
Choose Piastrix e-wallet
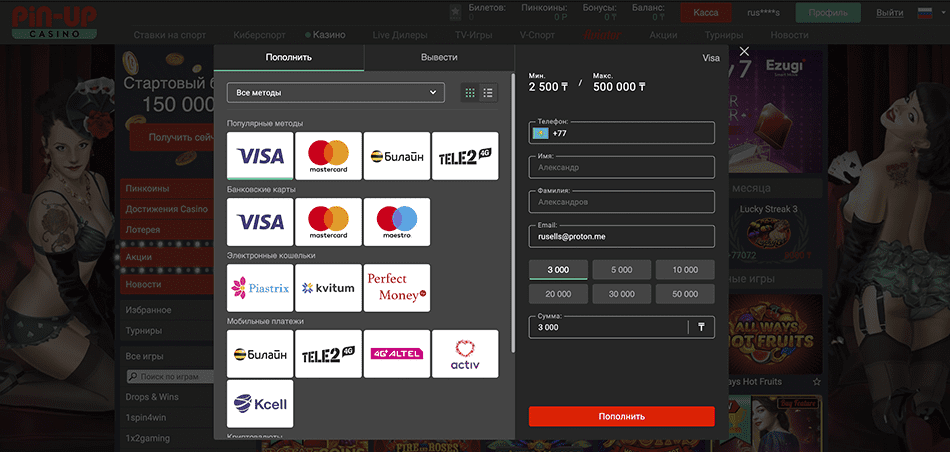(260, 288)
